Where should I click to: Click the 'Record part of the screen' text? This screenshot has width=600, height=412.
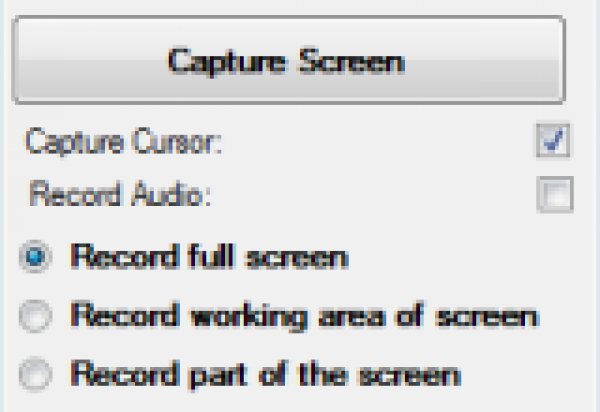point(265,375)
